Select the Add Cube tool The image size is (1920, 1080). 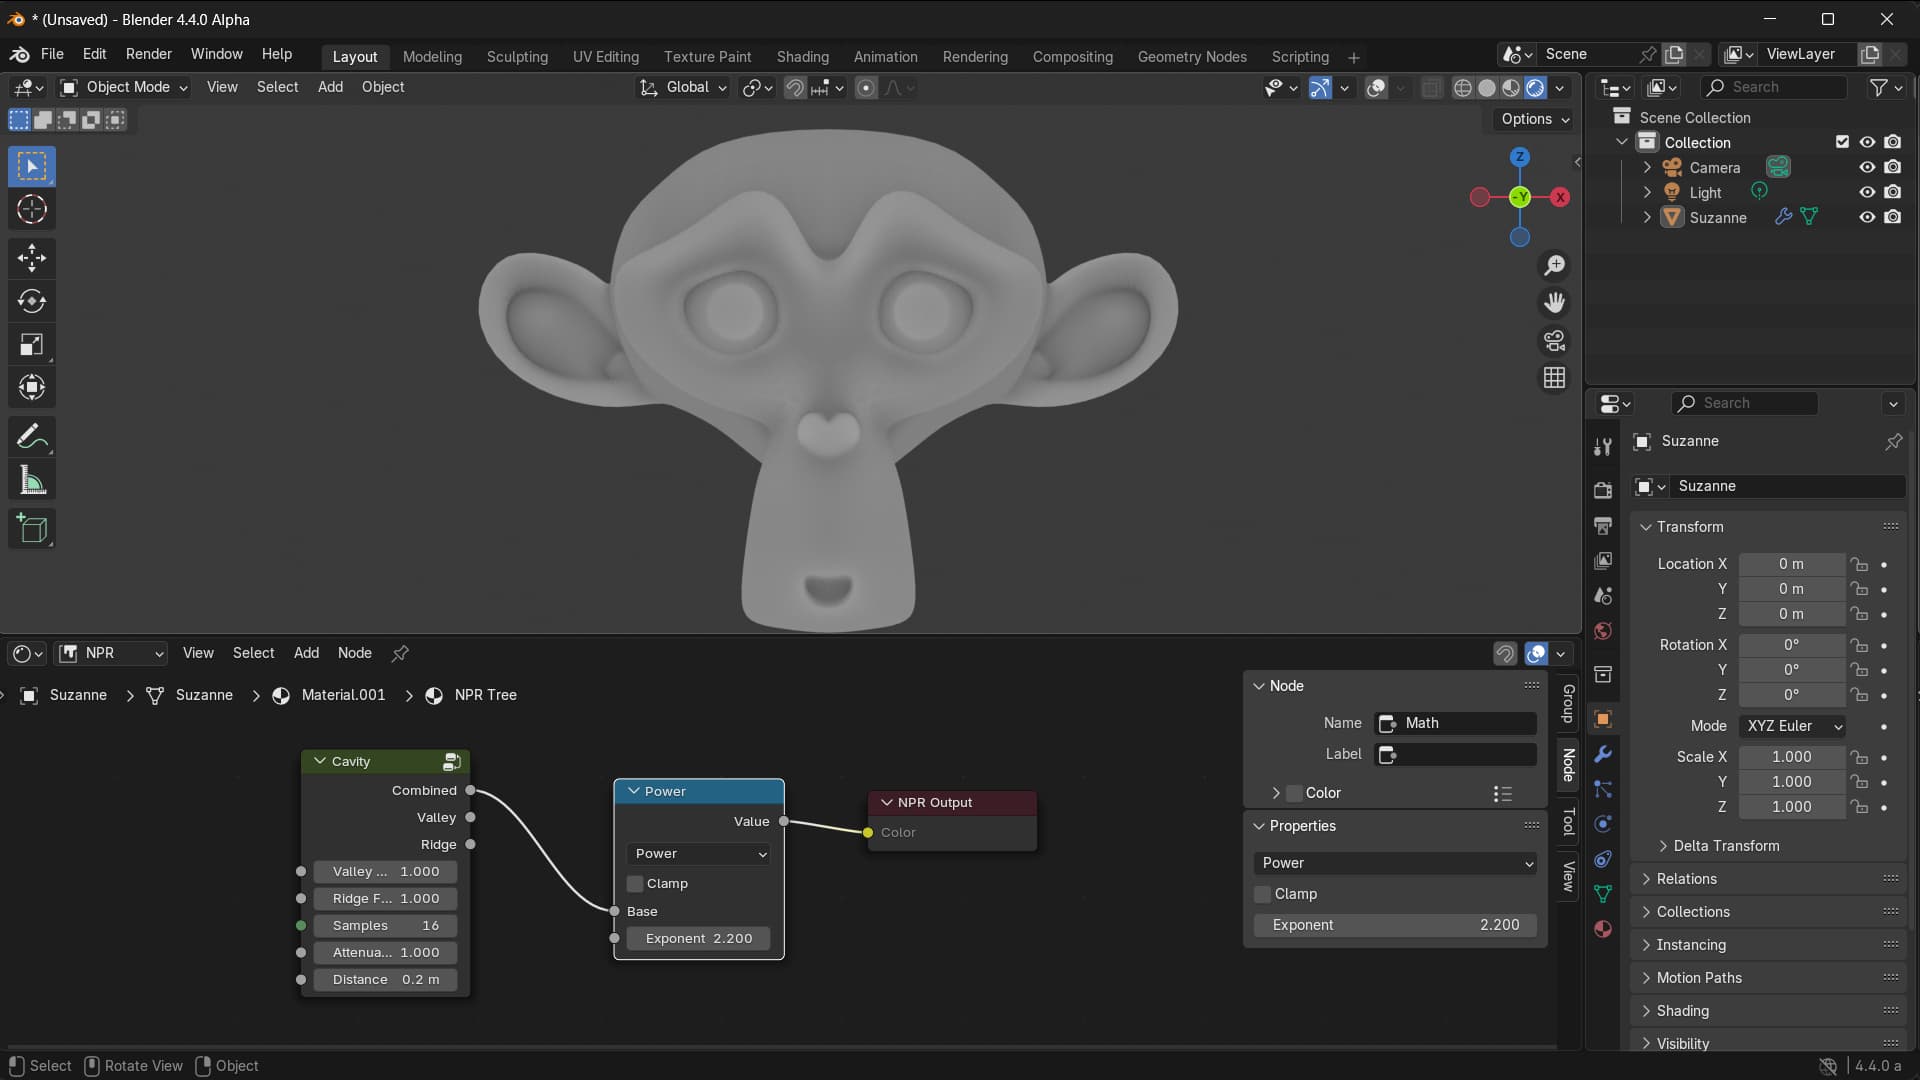32,529
